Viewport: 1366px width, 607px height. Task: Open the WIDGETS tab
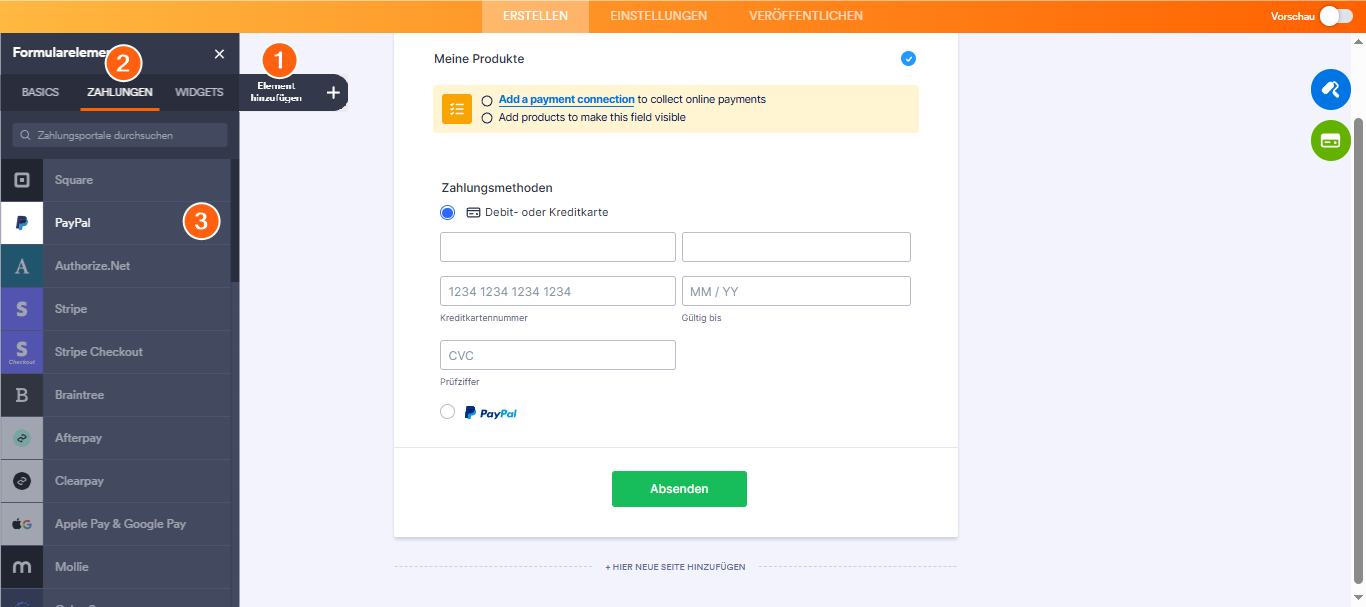tap(199, 92)
